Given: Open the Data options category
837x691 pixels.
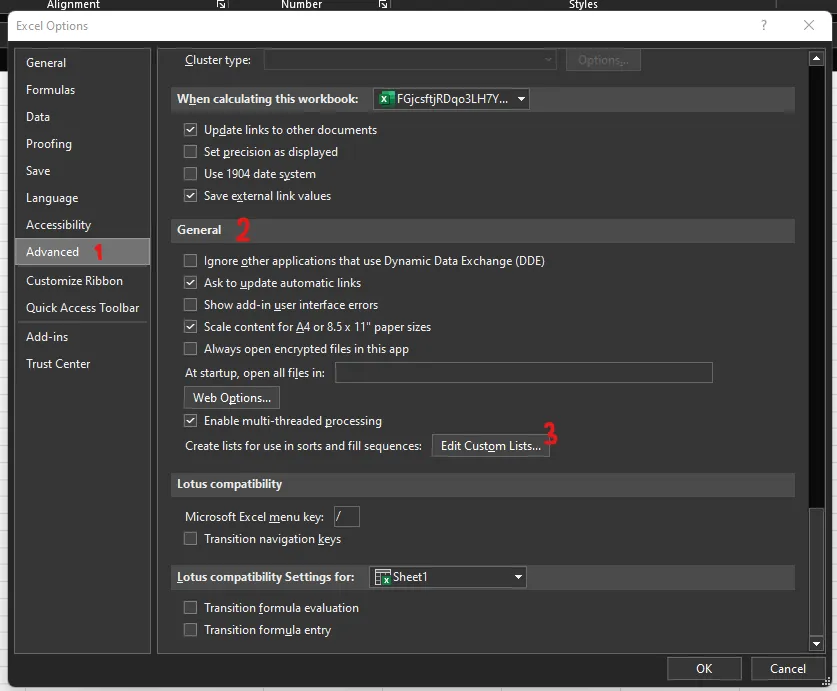Looking at the screenshot, I should 83,116.
